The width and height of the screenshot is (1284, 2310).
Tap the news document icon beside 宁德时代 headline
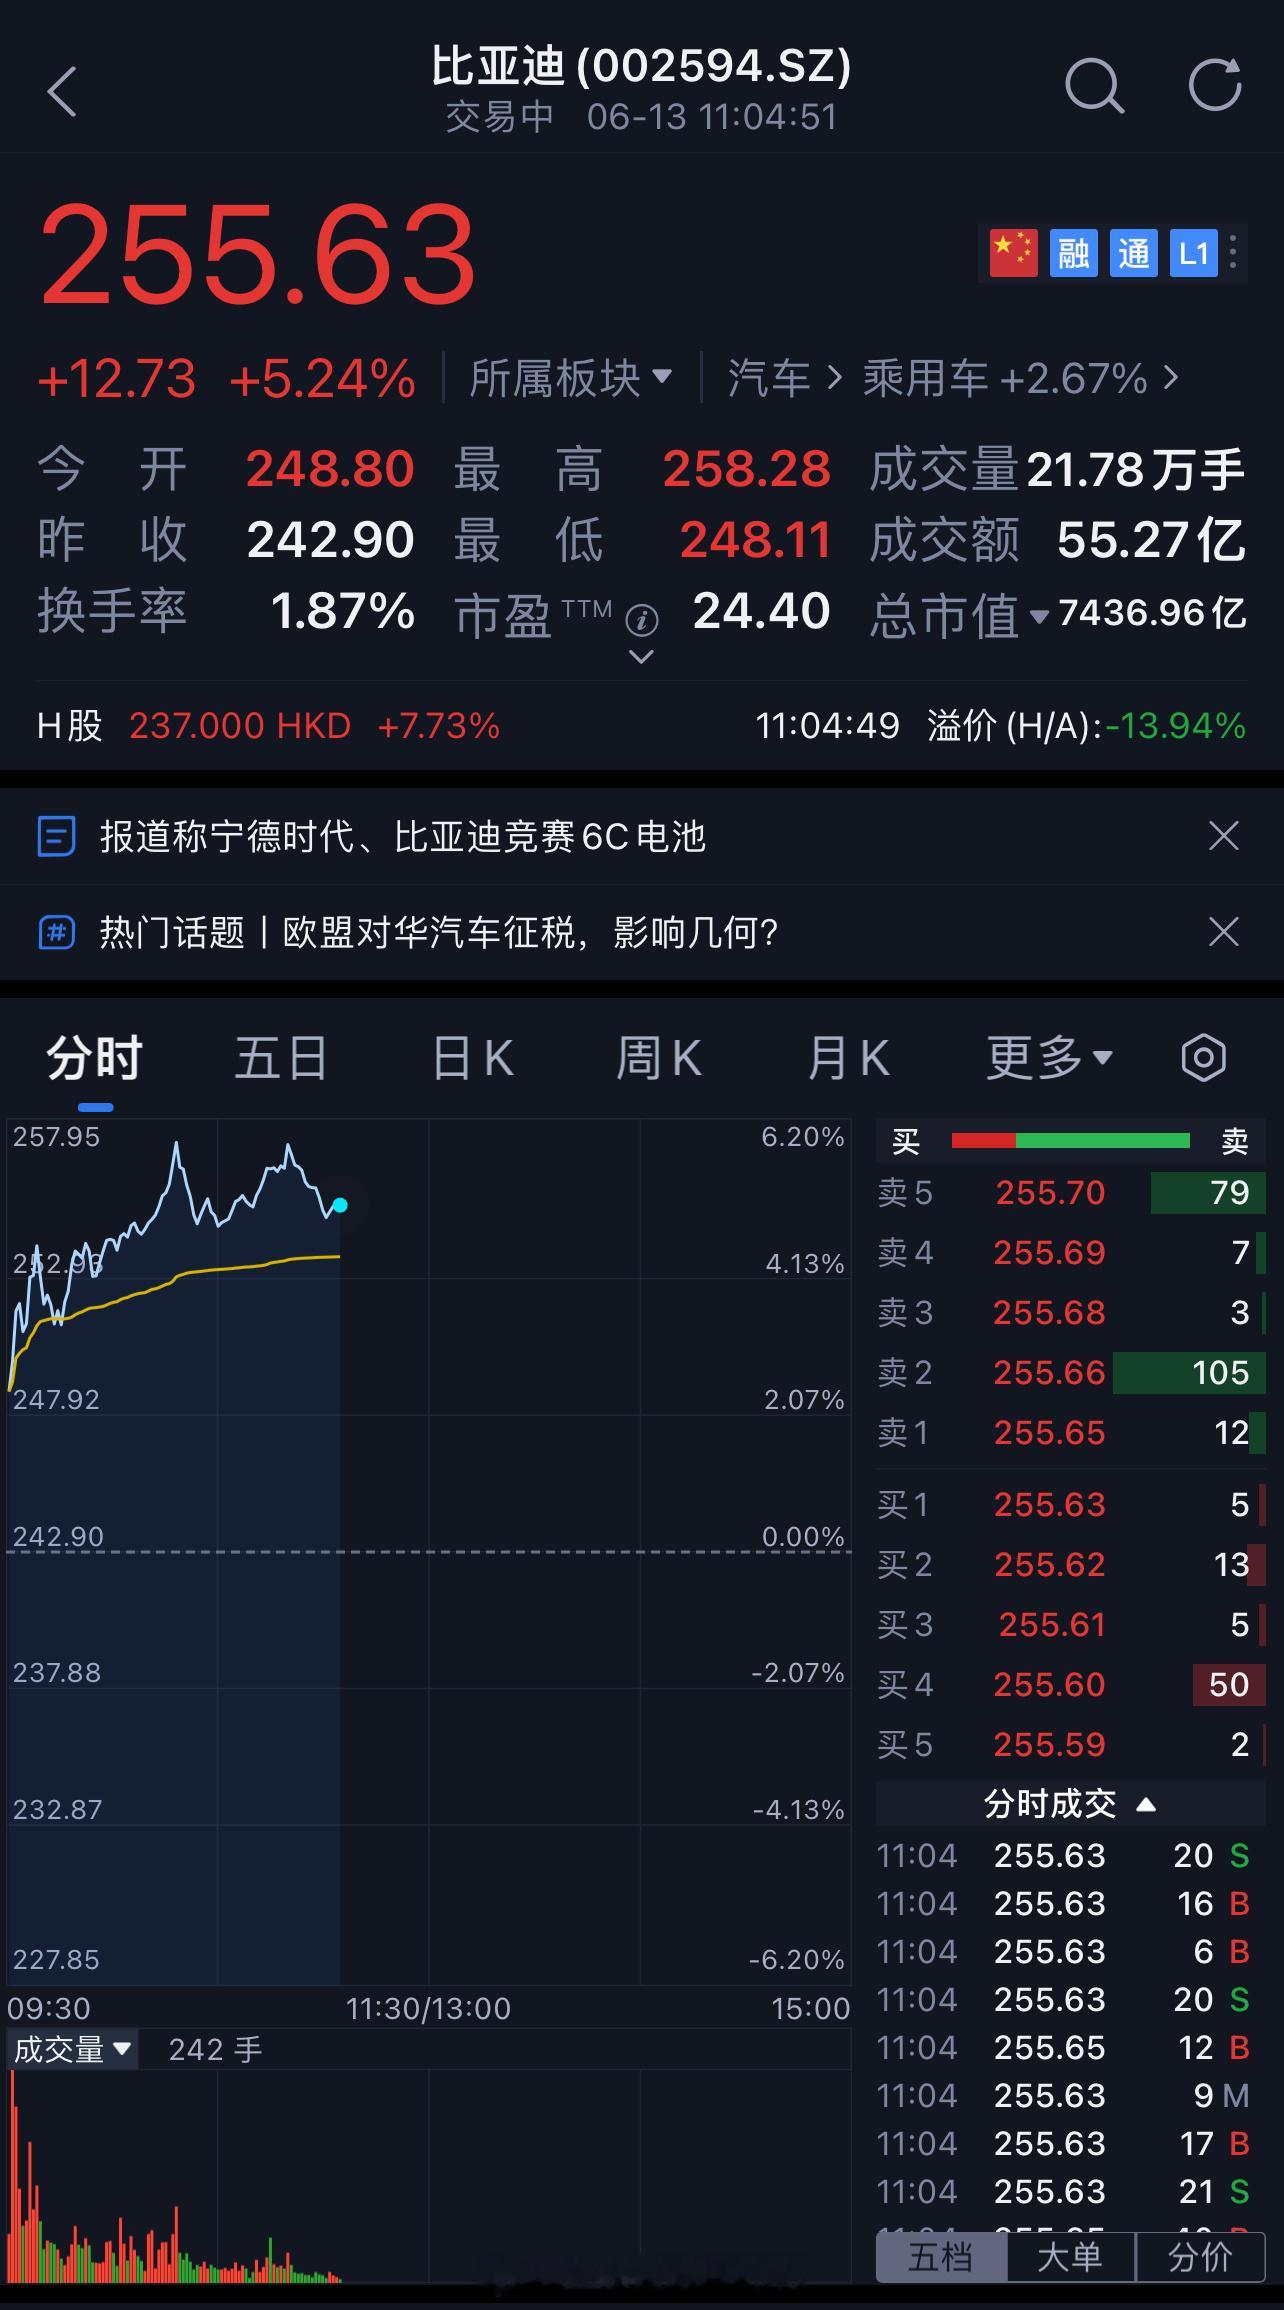56,836
